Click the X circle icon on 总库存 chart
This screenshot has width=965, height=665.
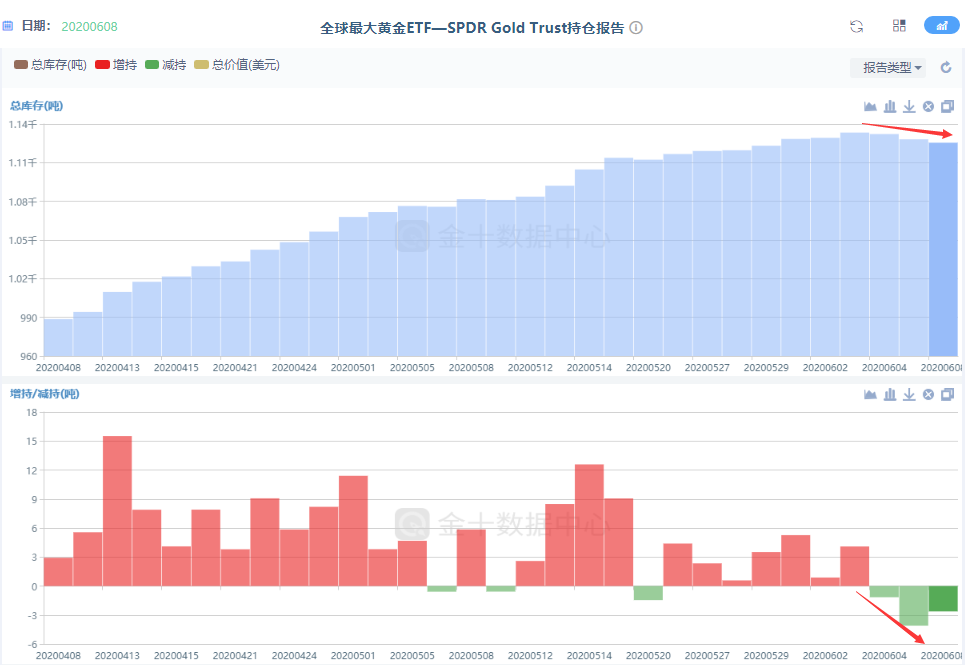[x=929, y=106]
